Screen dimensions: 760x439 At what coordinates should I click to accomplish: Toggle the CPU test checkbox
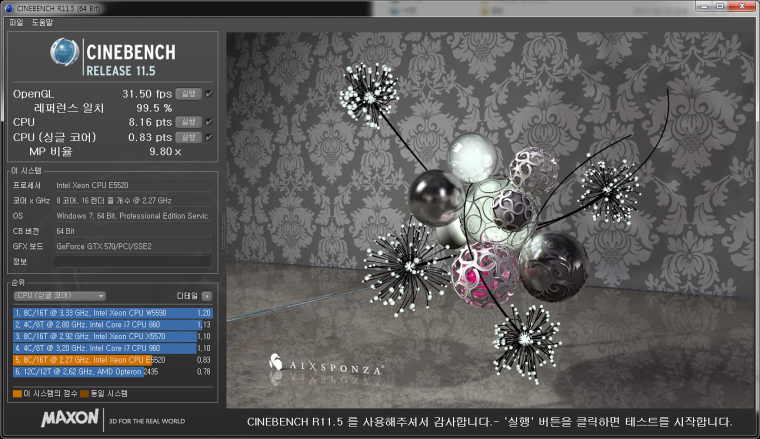(209, 122)
